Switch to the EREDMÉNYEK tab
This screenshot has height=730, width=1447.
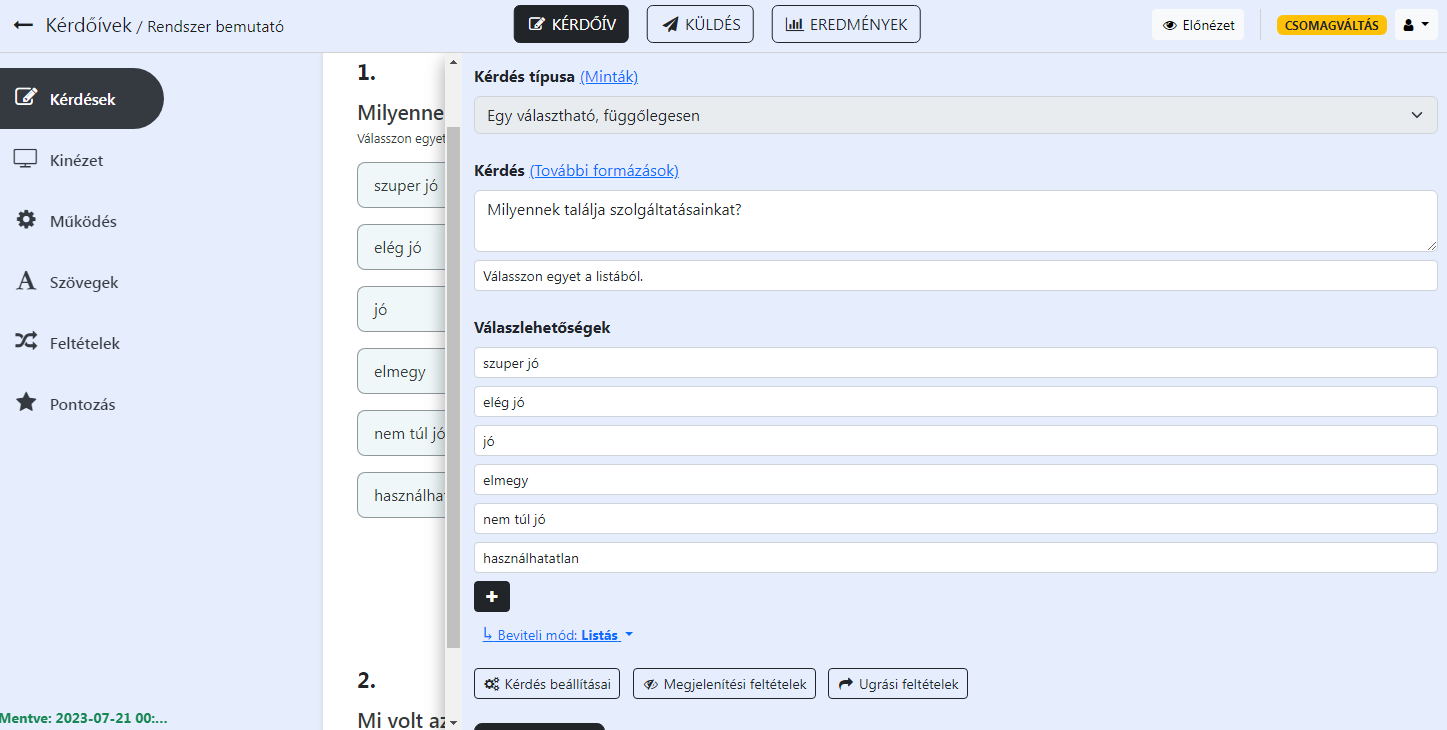click(846, 24)
